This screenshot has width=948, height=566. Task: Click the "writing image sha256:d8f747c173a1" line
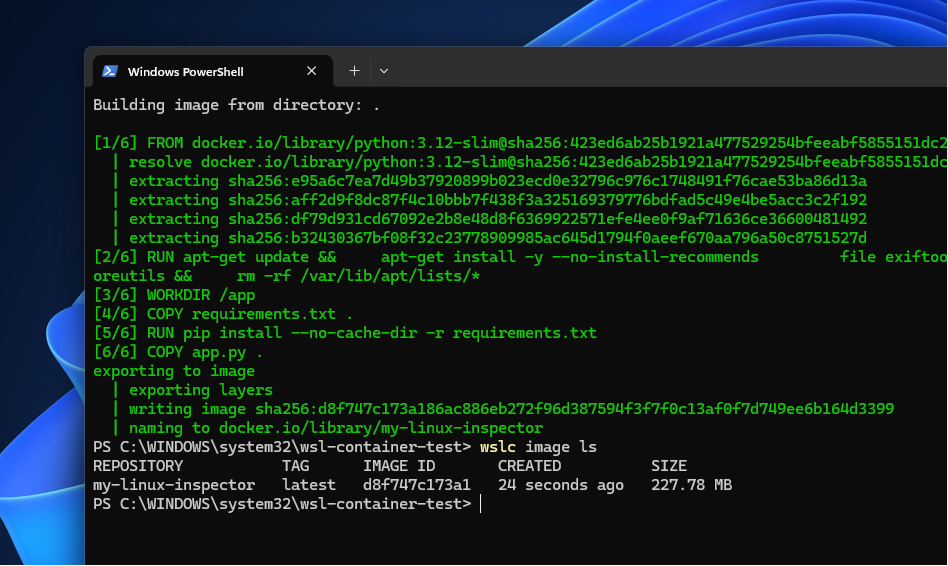point(511,409)
